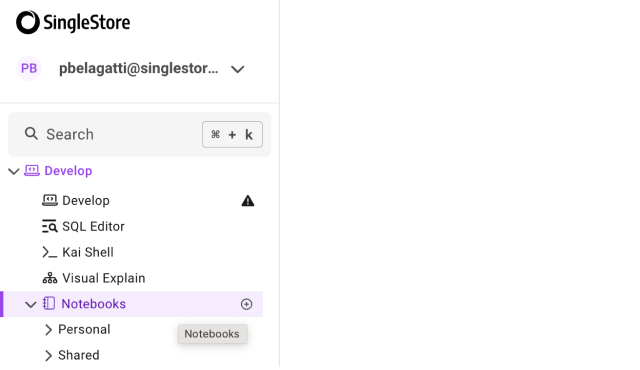Click the magnifying glass search icon
Viewport: 640px width, 370px height.
tap(31, 133)
